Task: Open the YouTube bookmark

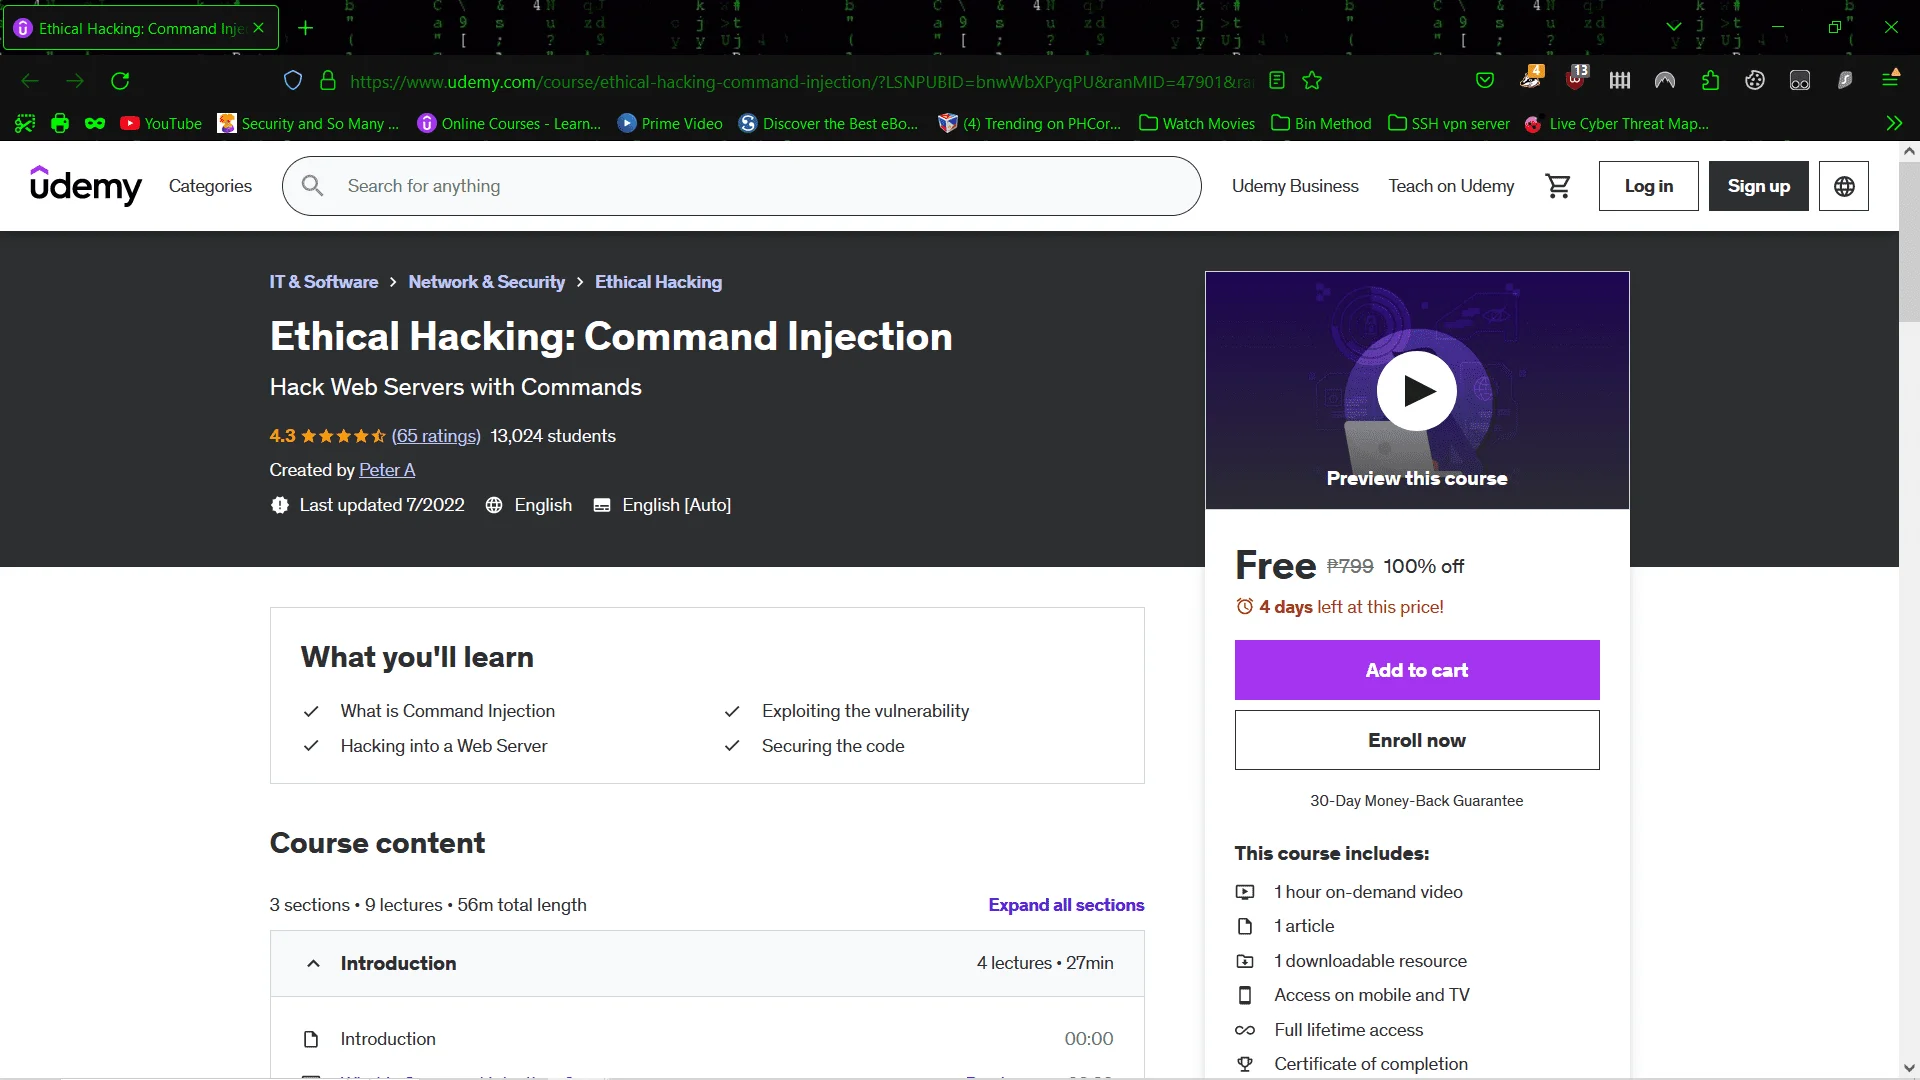Action: tap(161, 124)
